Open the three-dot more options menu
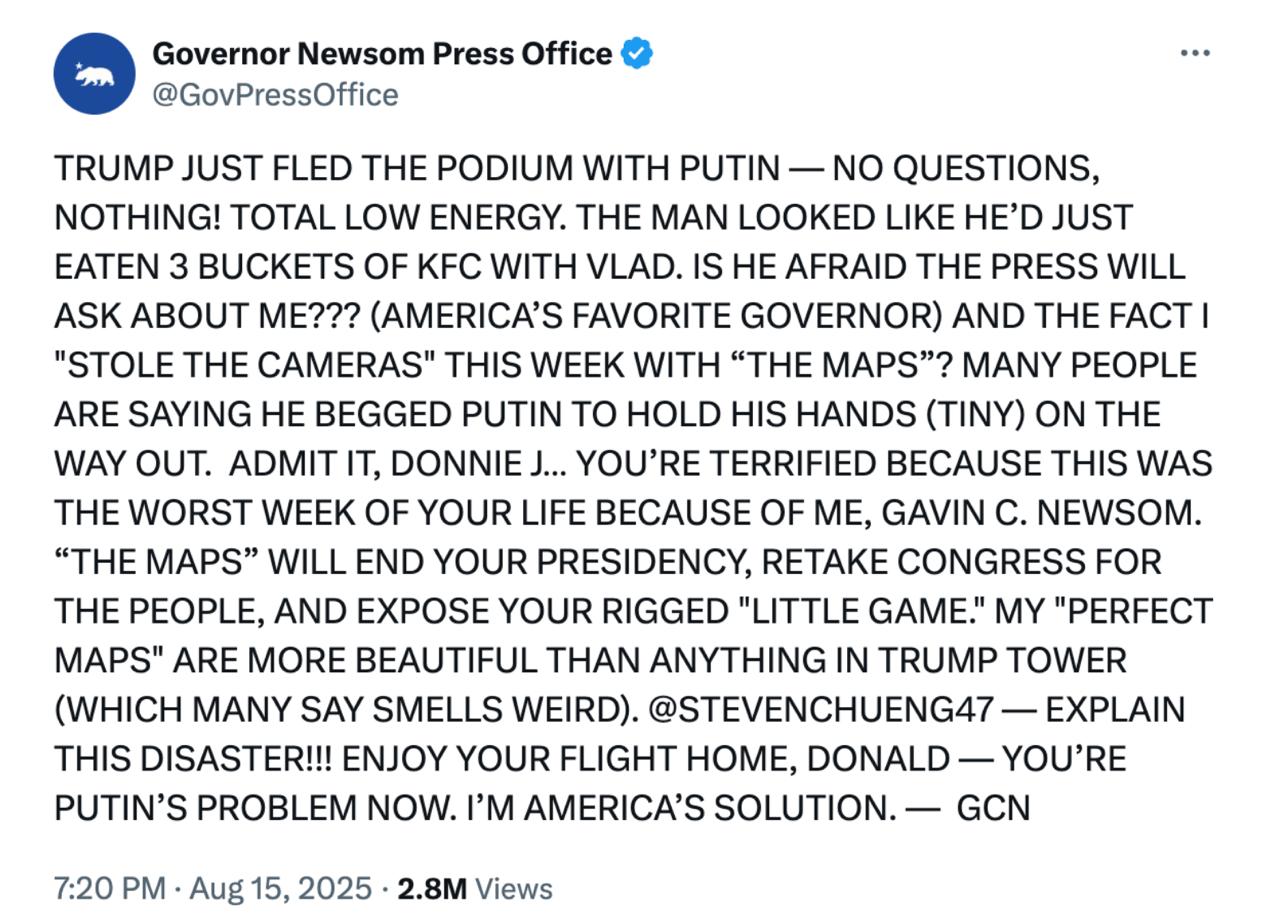The width and height of the screenshot is (1280, 924). tap(1195, 53)
